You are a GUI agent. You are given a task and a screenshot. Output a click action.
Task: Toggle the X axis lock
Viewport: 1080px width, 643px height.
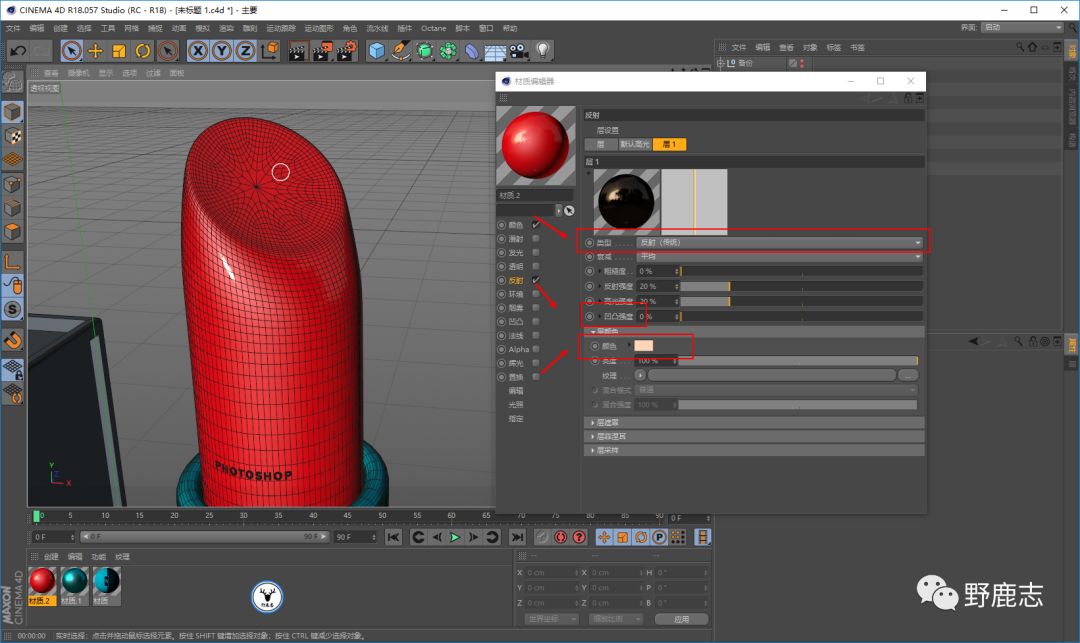[198, 50]
